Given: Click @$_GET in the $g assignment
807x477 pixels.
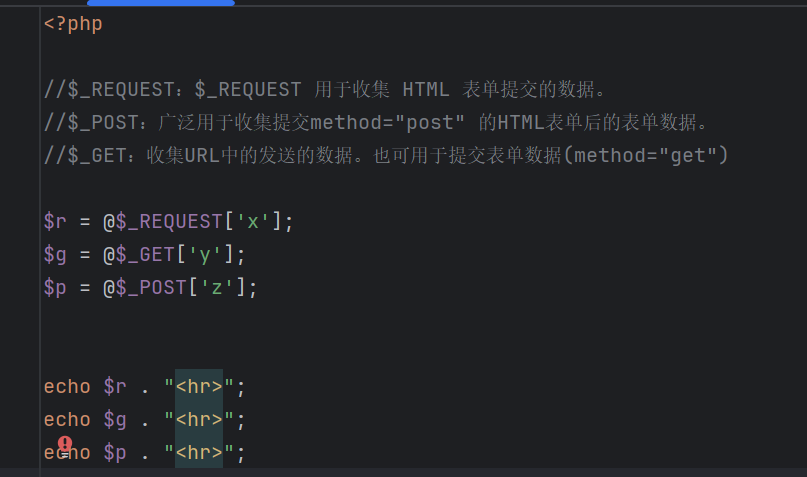Looking at the screenshot, I should 139,255.
